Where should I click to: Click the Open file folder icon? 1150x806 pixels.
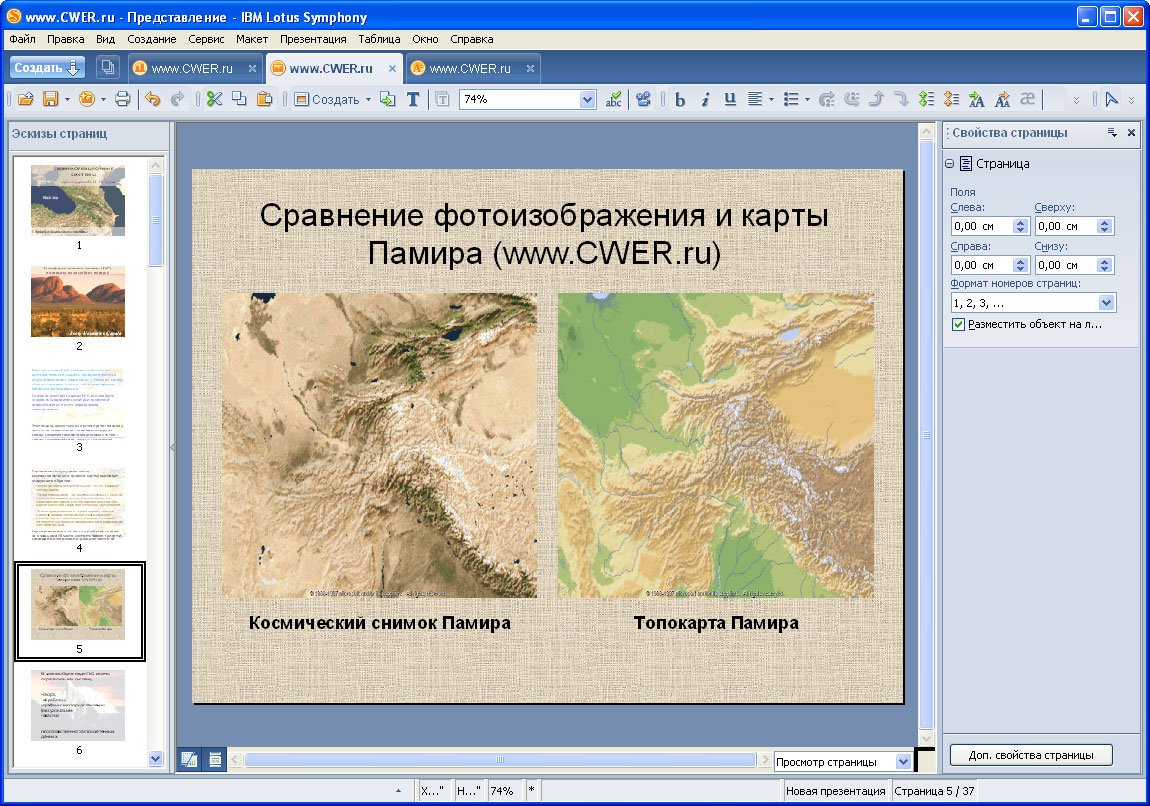[x=26, y=99]
